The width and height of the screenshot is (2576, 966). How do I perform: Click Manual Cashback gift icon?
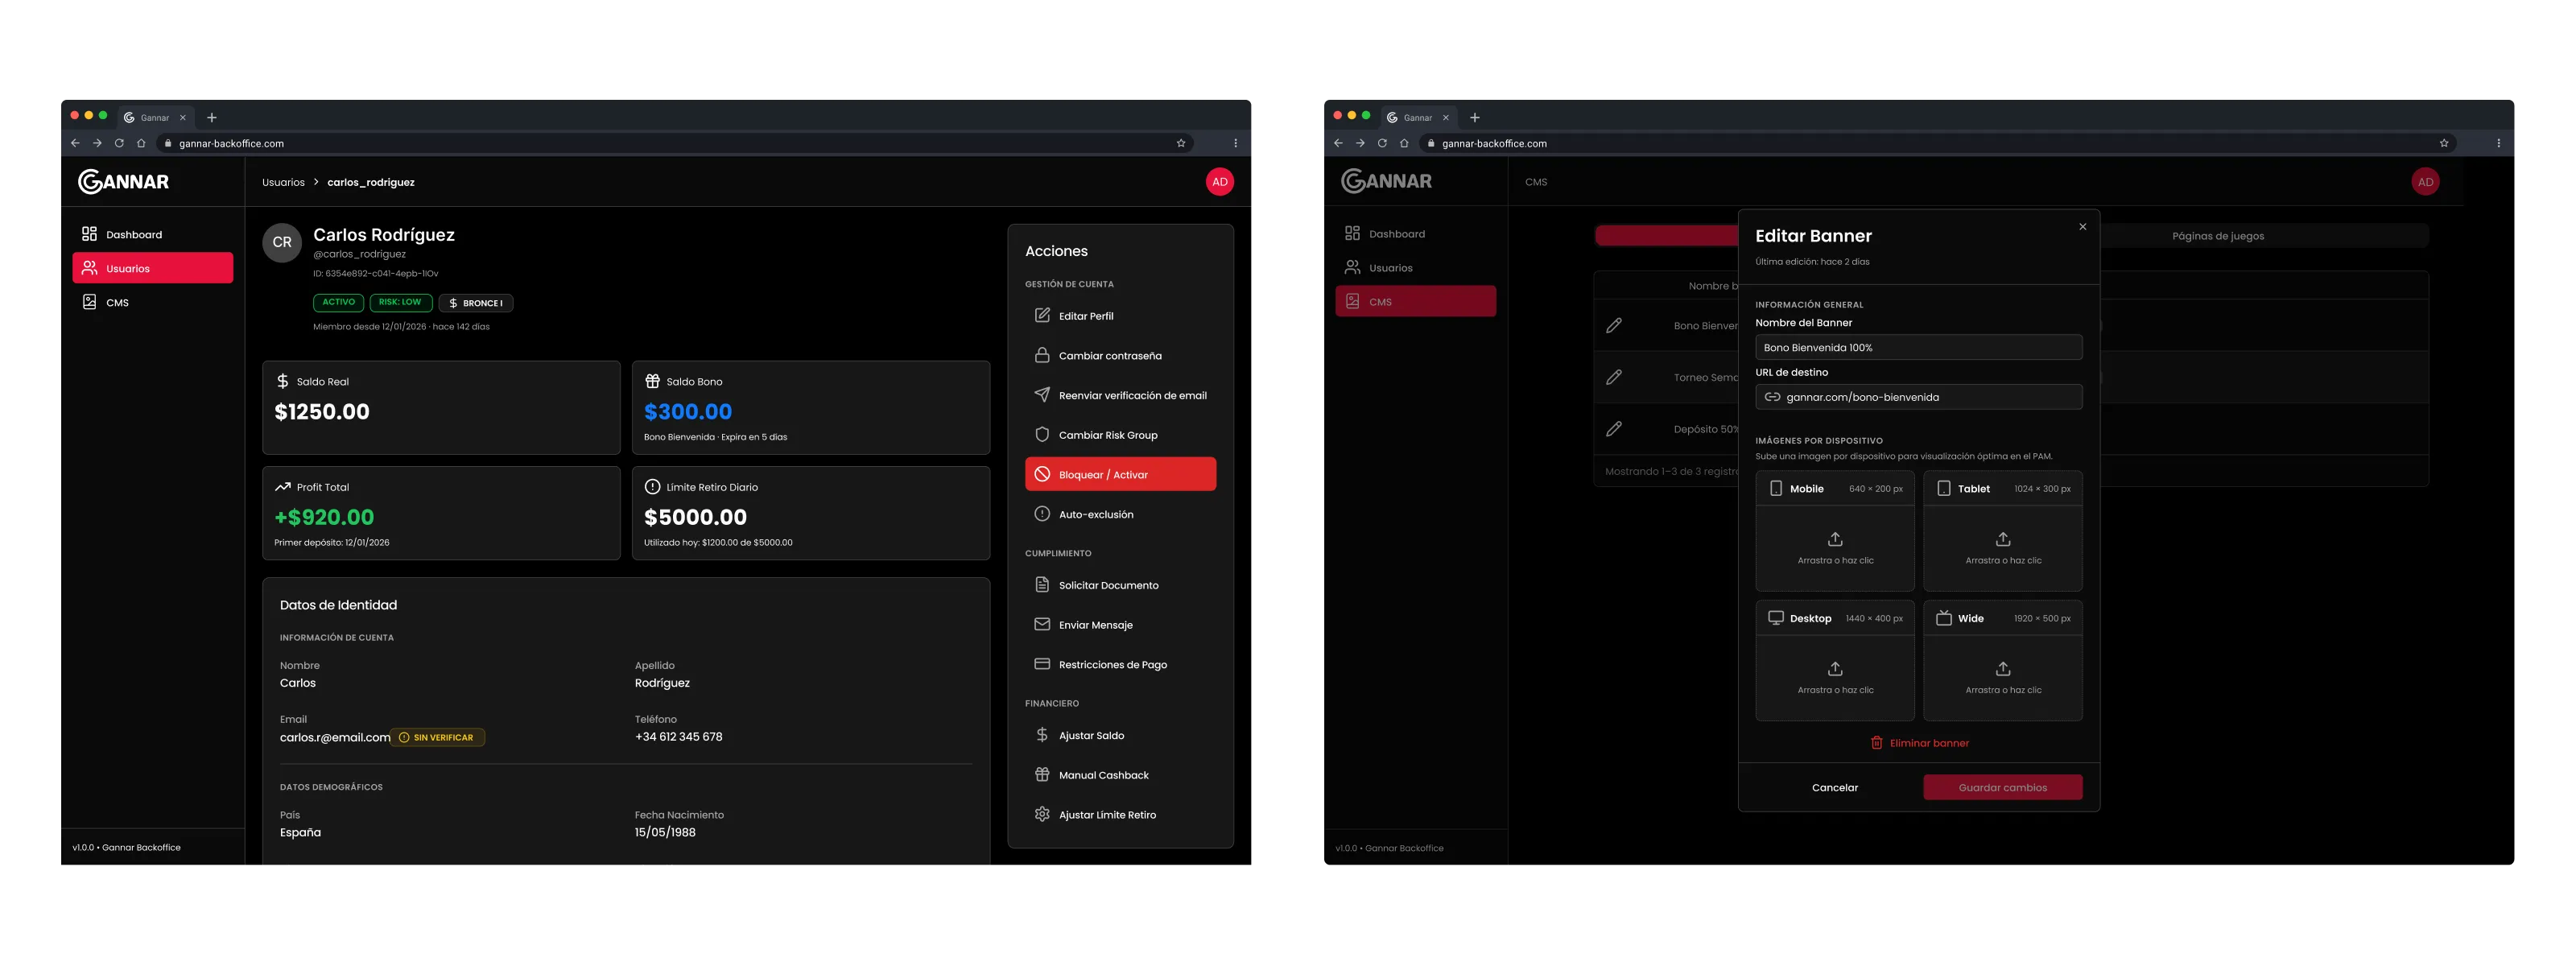click(x=1042, y=775)
